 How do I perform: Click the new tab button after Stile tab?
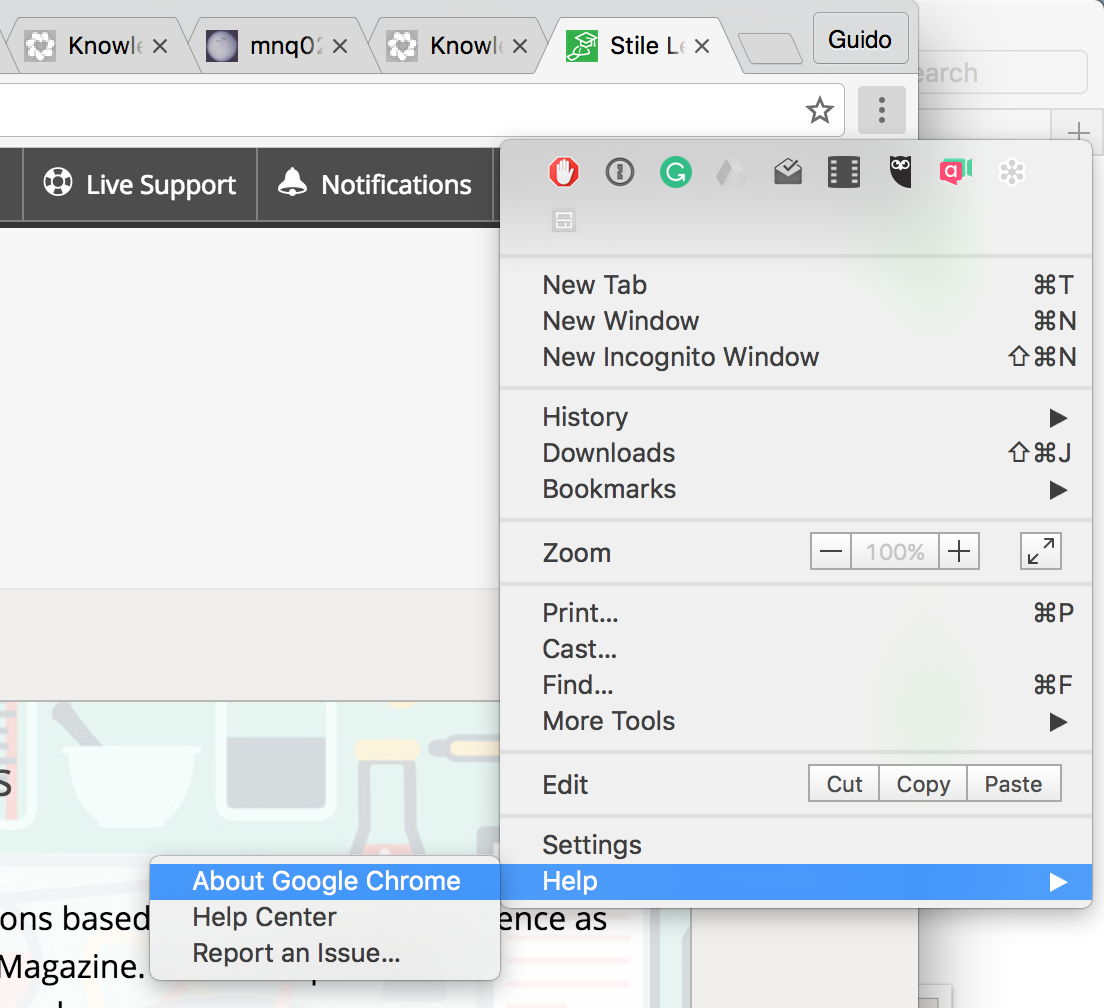coord(770,49)
